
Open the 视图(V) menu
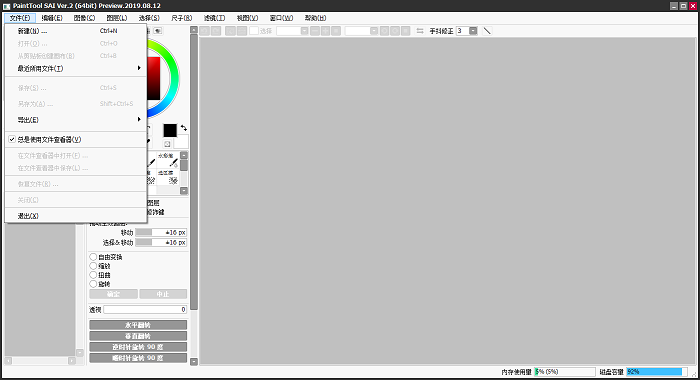coord(247,18)
